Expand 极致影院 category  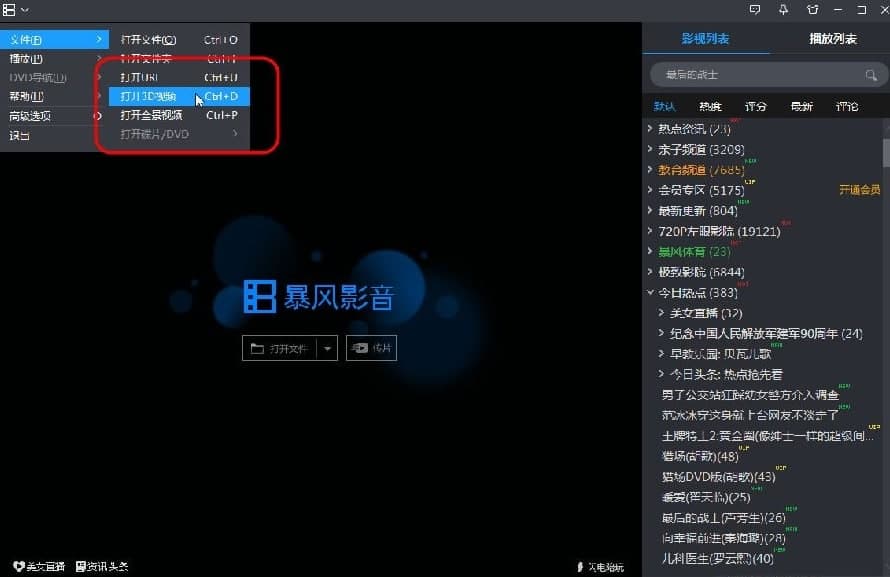pyautogui.click(x=650, y=271)
